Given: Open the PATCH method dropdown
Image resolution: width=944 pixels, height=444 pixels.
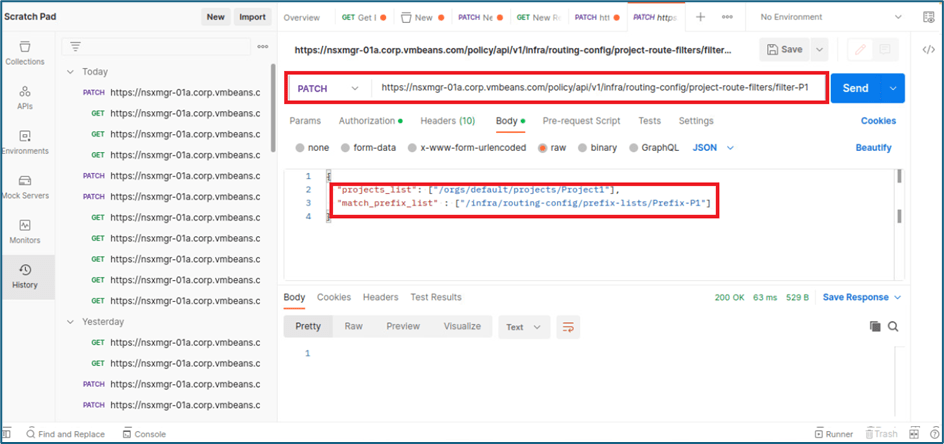Looking at the screenshot, I should coord(328,88).
